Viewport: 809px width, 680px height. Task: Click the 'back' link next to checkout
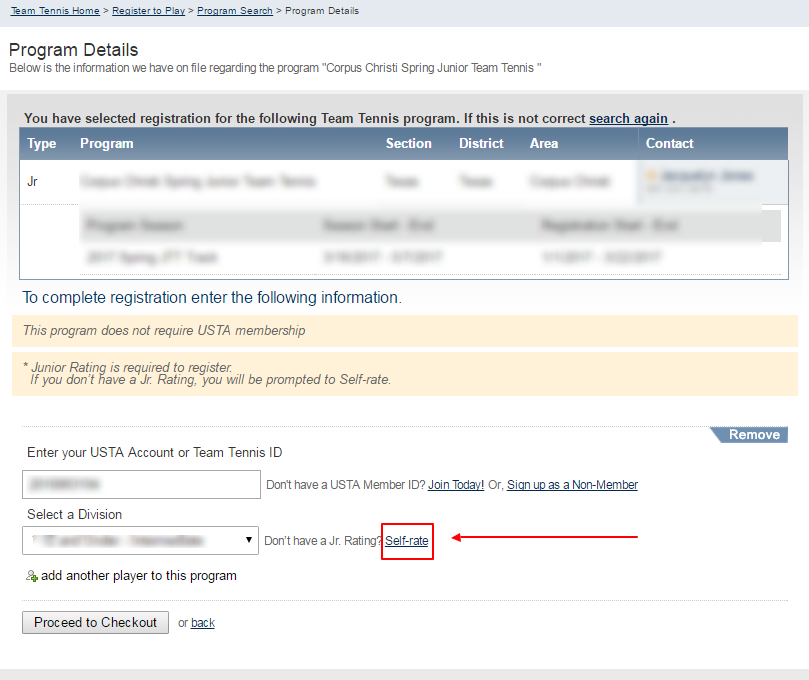tap(203, 623)
